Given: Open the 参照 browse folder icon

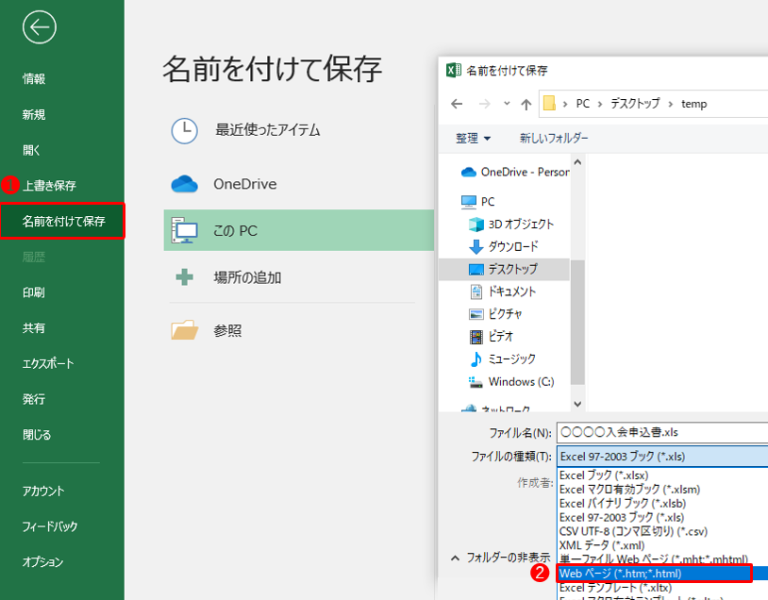Looking at the screenshot, I should click(x=184, y=331).
